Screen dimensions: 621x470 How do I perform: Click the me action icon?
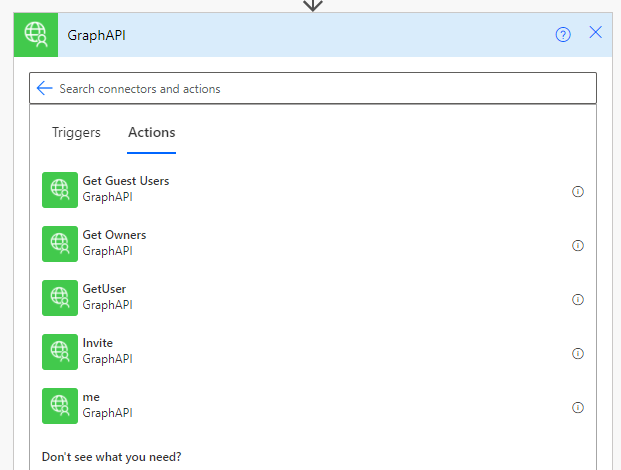pyautogui.click(x=60, y=406)
